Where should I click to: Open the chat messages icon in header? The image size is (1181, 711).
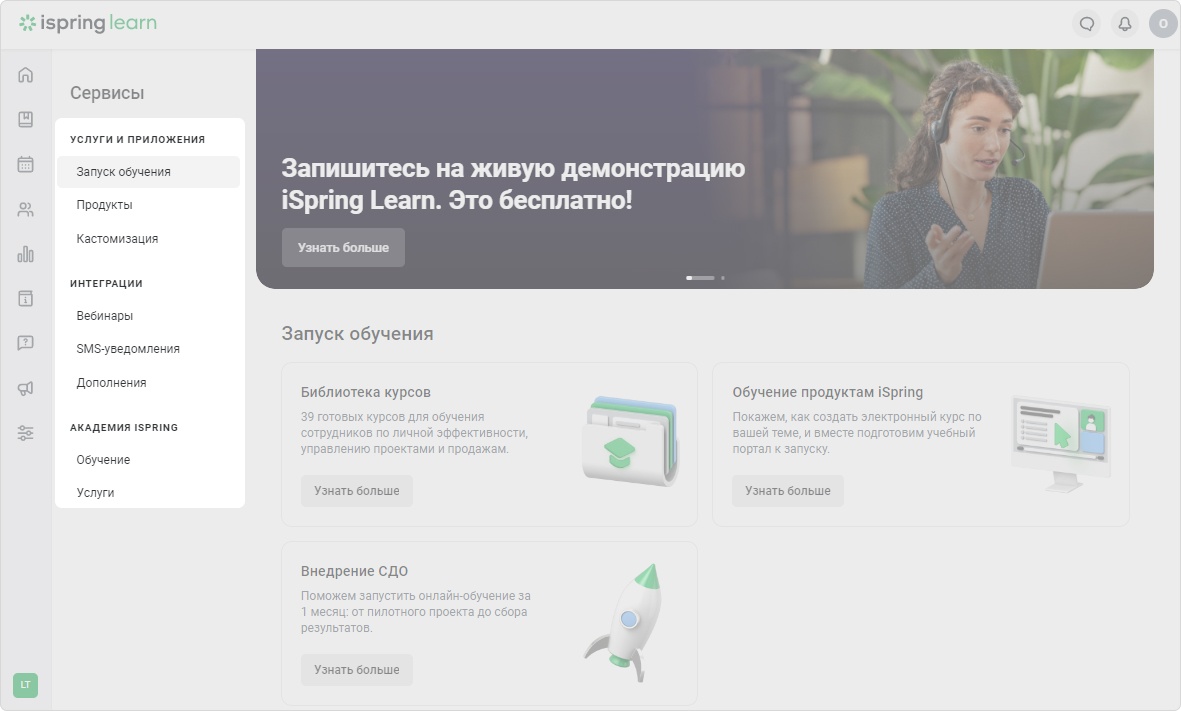[x=1086, y=24]
